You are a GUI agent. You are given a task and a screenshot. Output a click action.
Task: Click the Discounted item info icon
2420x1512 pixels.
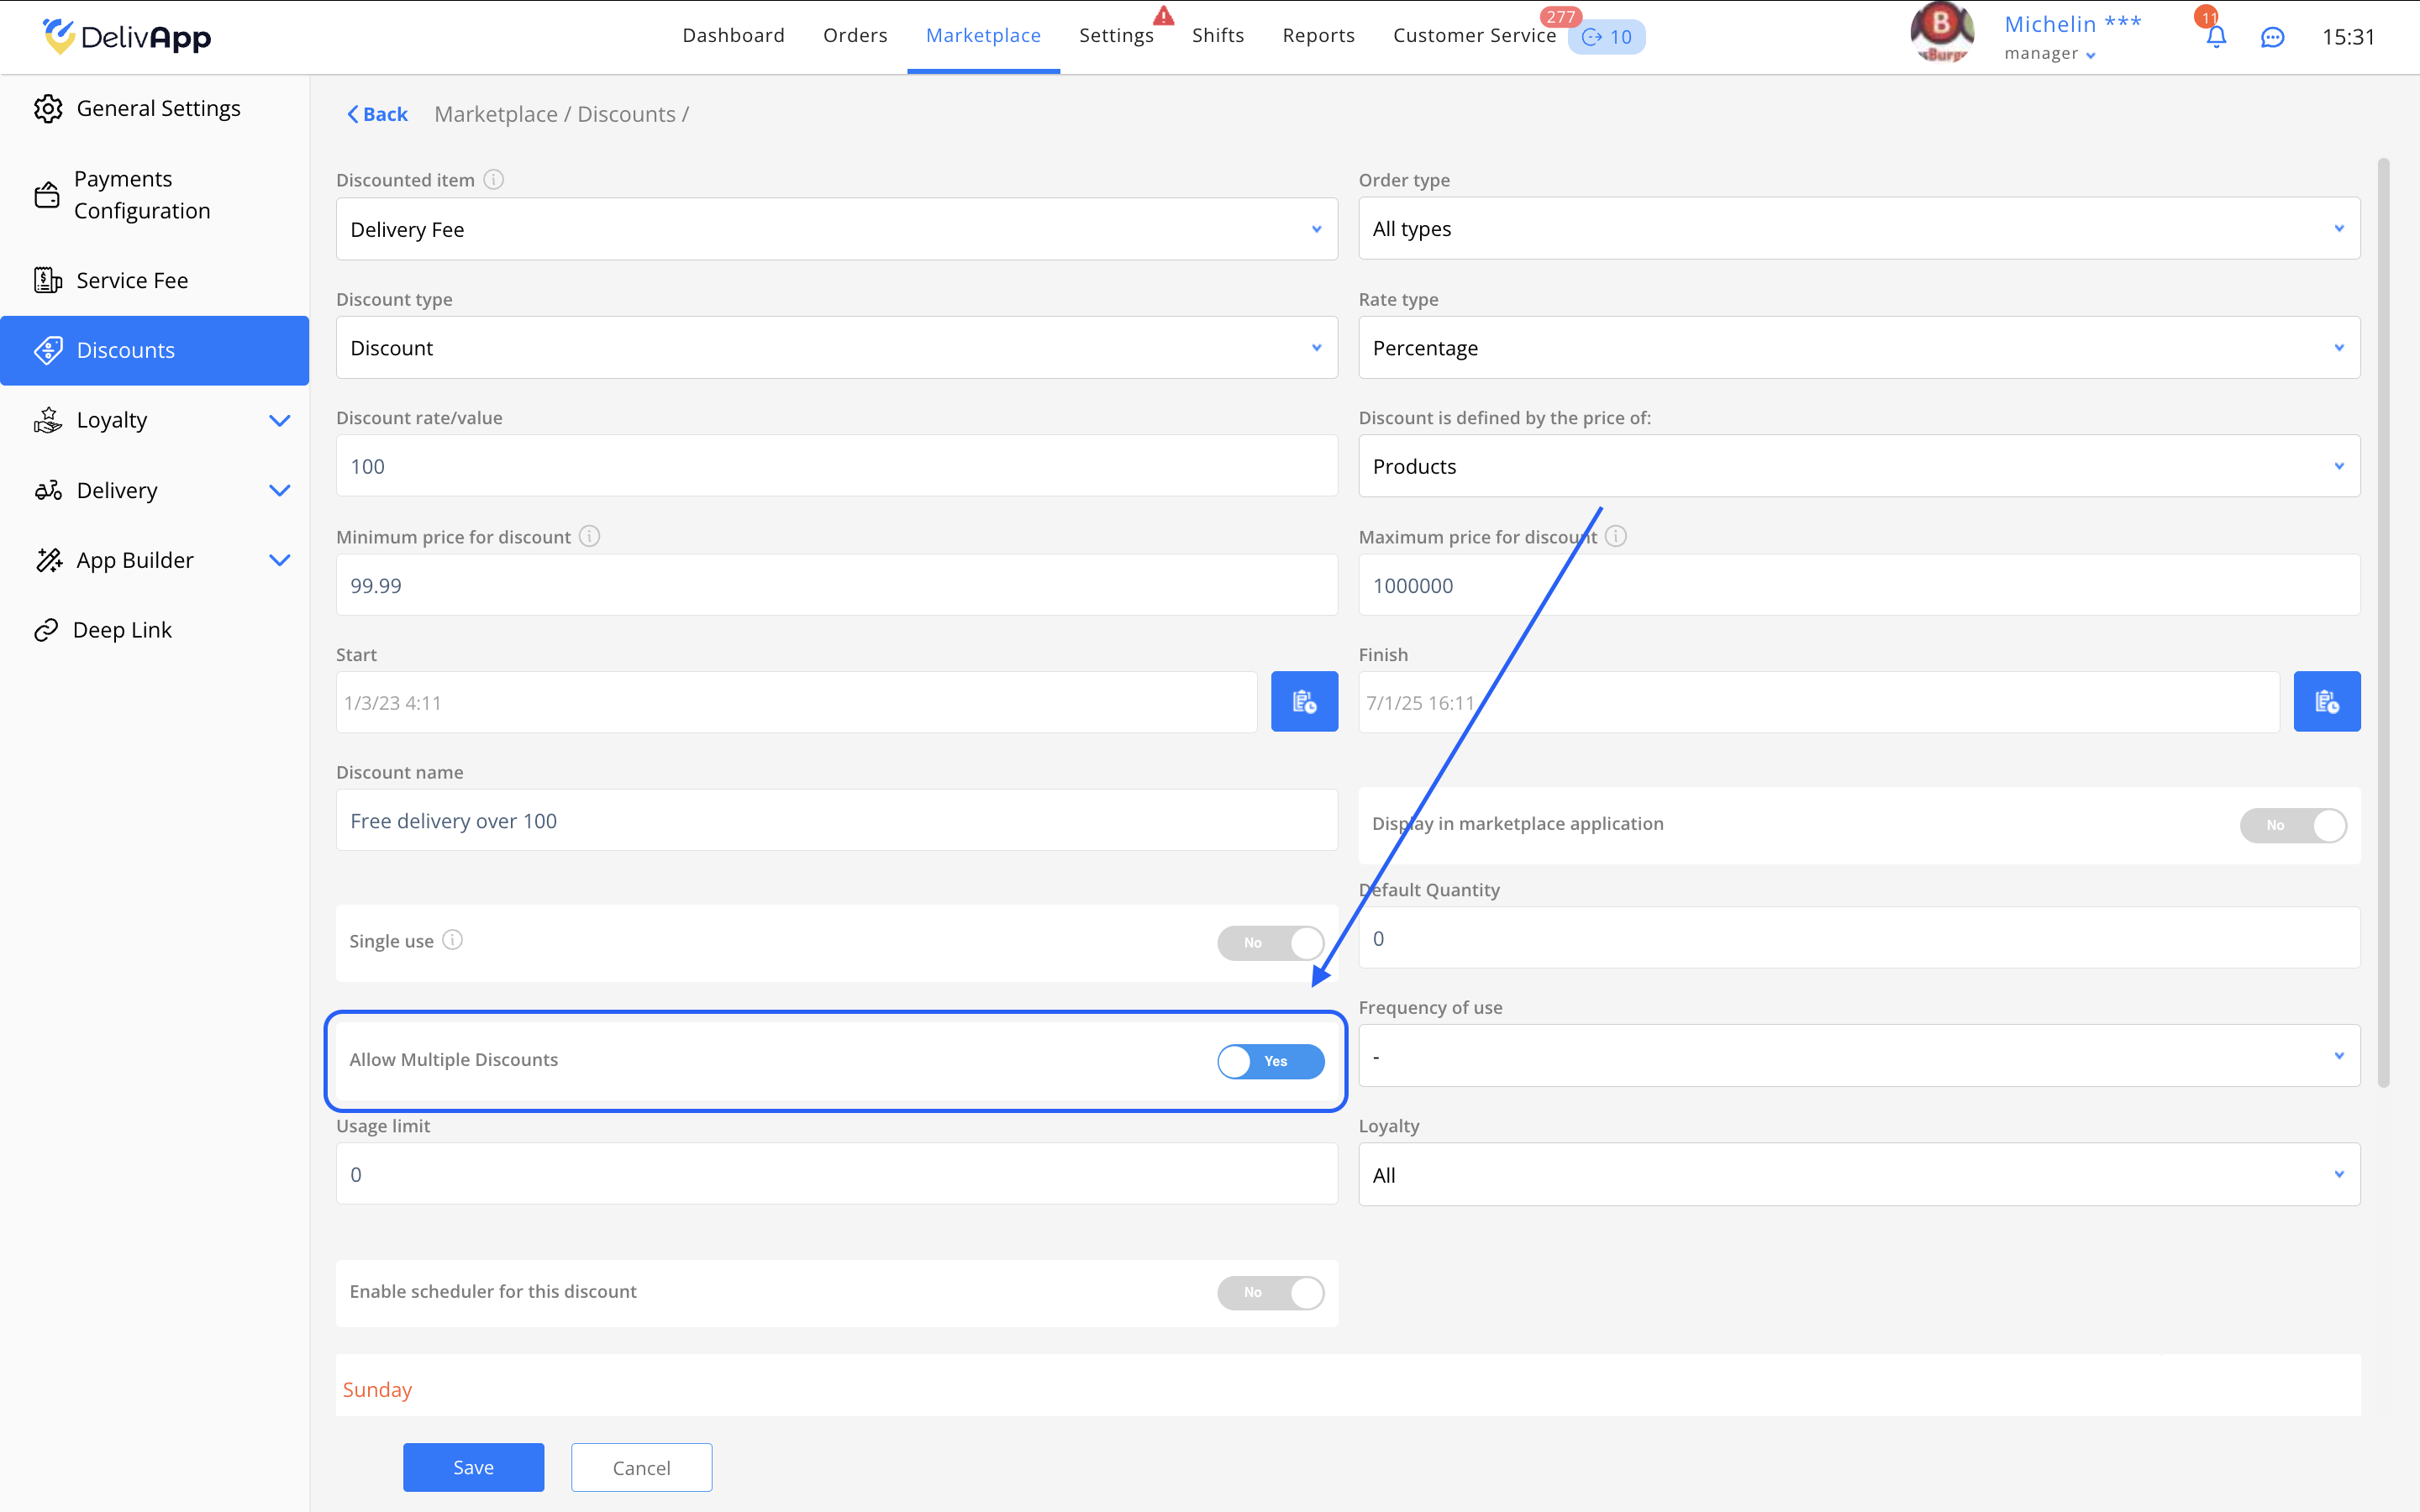(x=494, y=180)
